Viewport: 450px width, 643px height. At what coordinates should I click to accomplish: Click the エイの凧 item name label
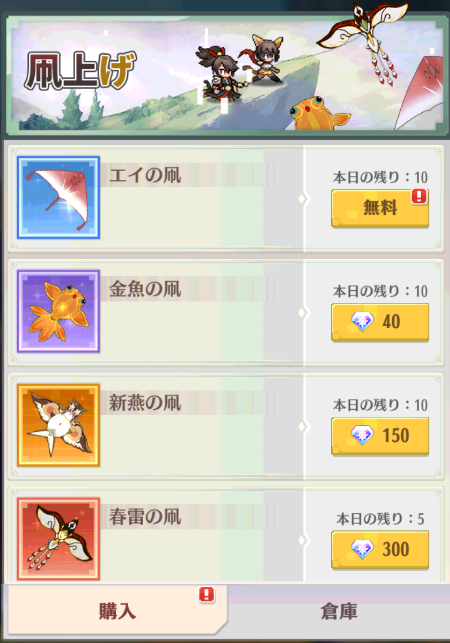[x=145, y=175]
